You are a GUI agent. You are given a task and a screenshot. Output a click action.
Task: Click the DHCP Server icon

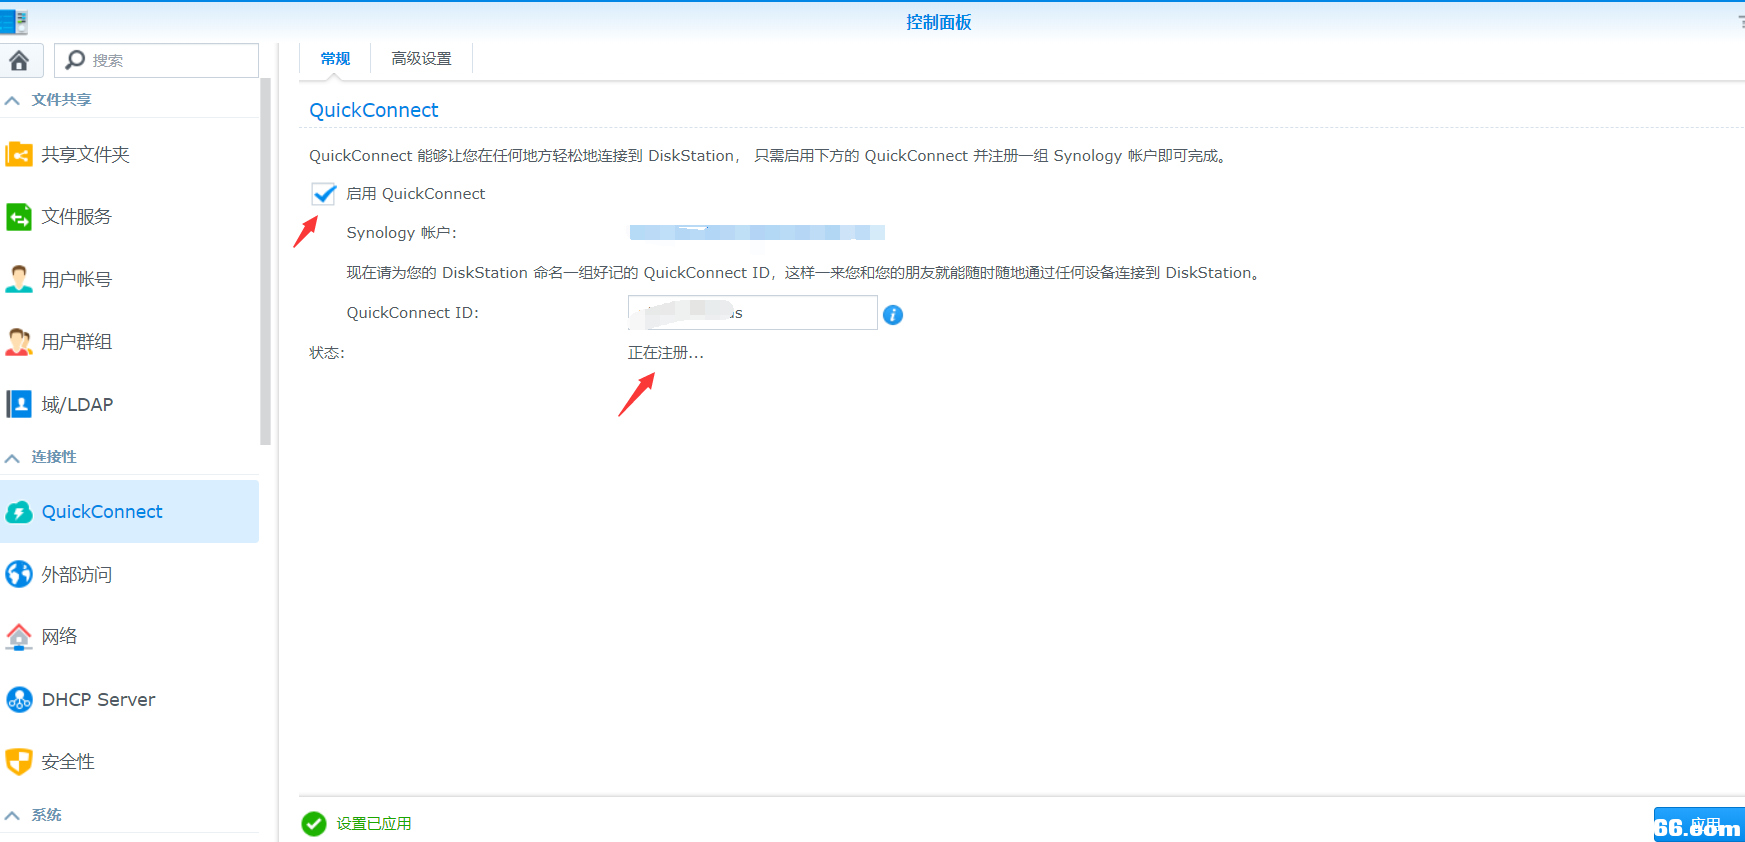pyautogui.click(x=19, y=699)
